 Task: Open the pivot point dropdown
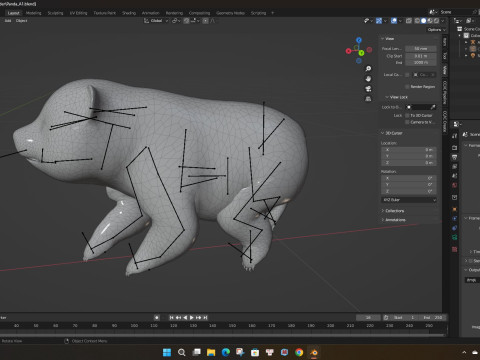pos(176,21)
